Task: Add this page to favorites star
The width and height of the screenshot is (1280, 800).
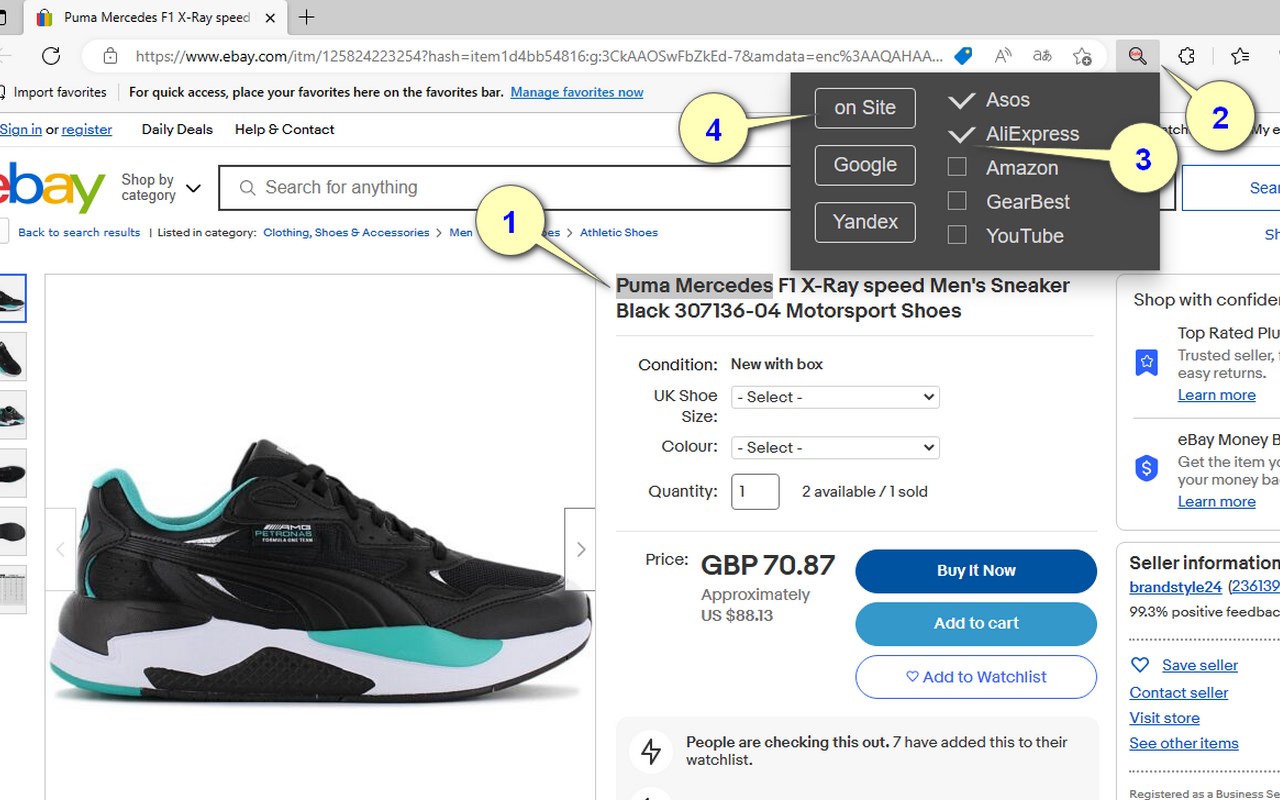Action: [x=1082, y=56]
